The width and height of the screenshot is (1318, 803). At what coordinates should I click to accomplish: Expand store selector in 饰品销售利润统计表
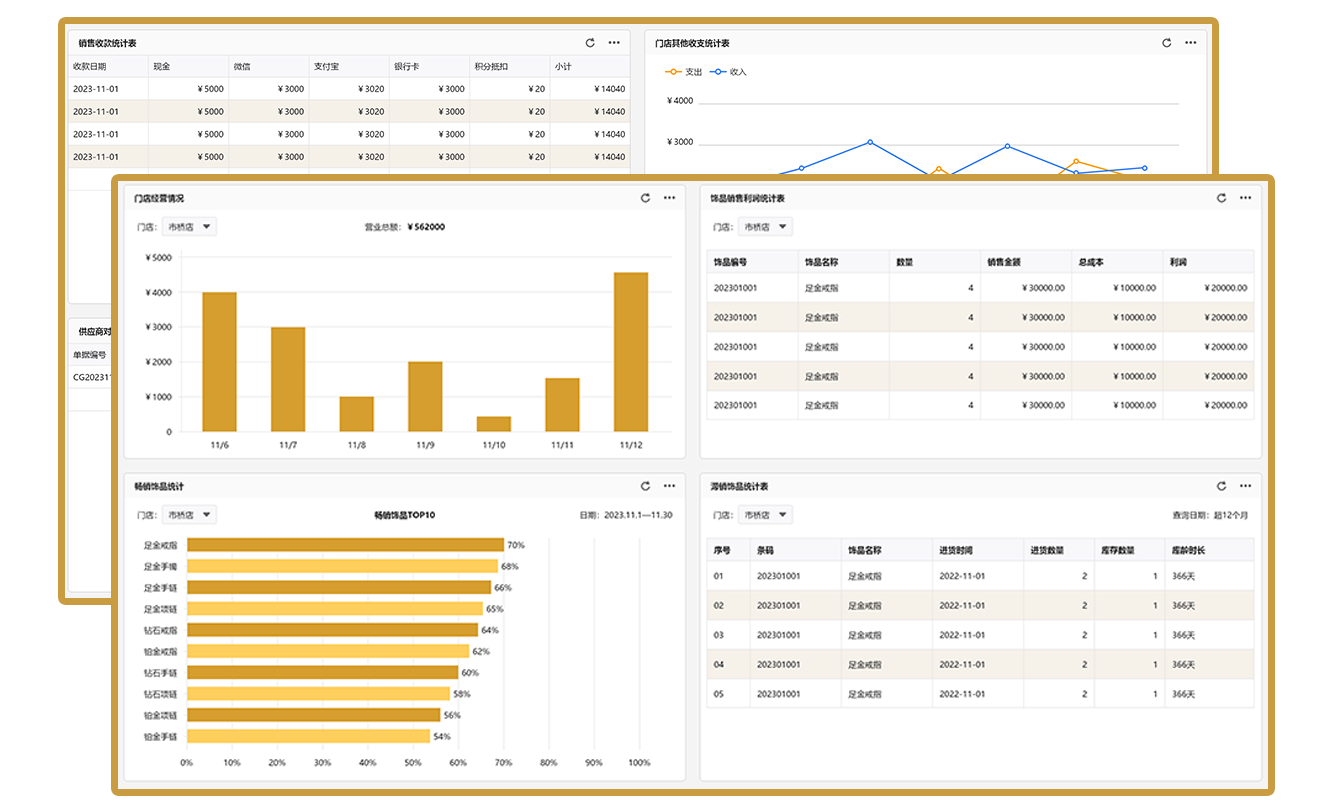coord(765,227)
